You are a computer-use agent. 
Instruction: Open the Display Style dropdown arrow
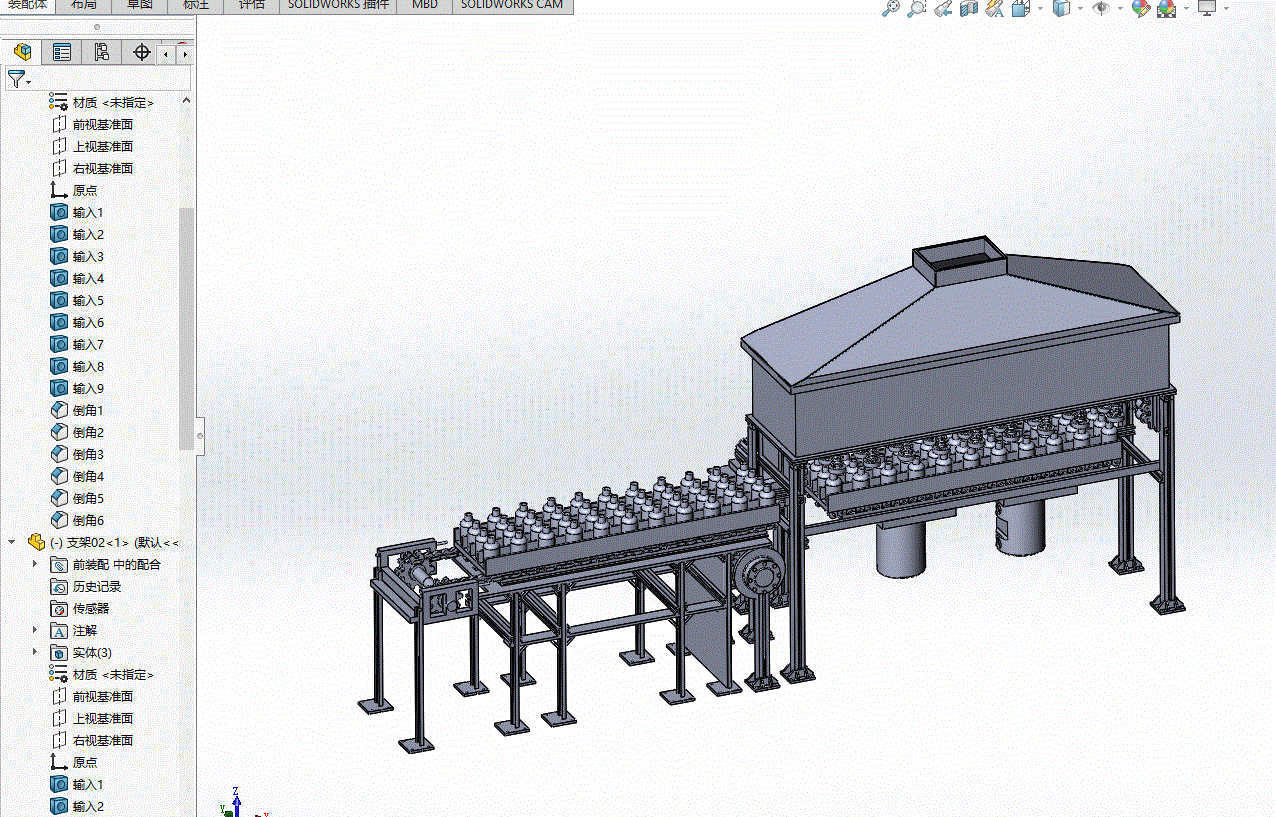[x=1081, y=8]
